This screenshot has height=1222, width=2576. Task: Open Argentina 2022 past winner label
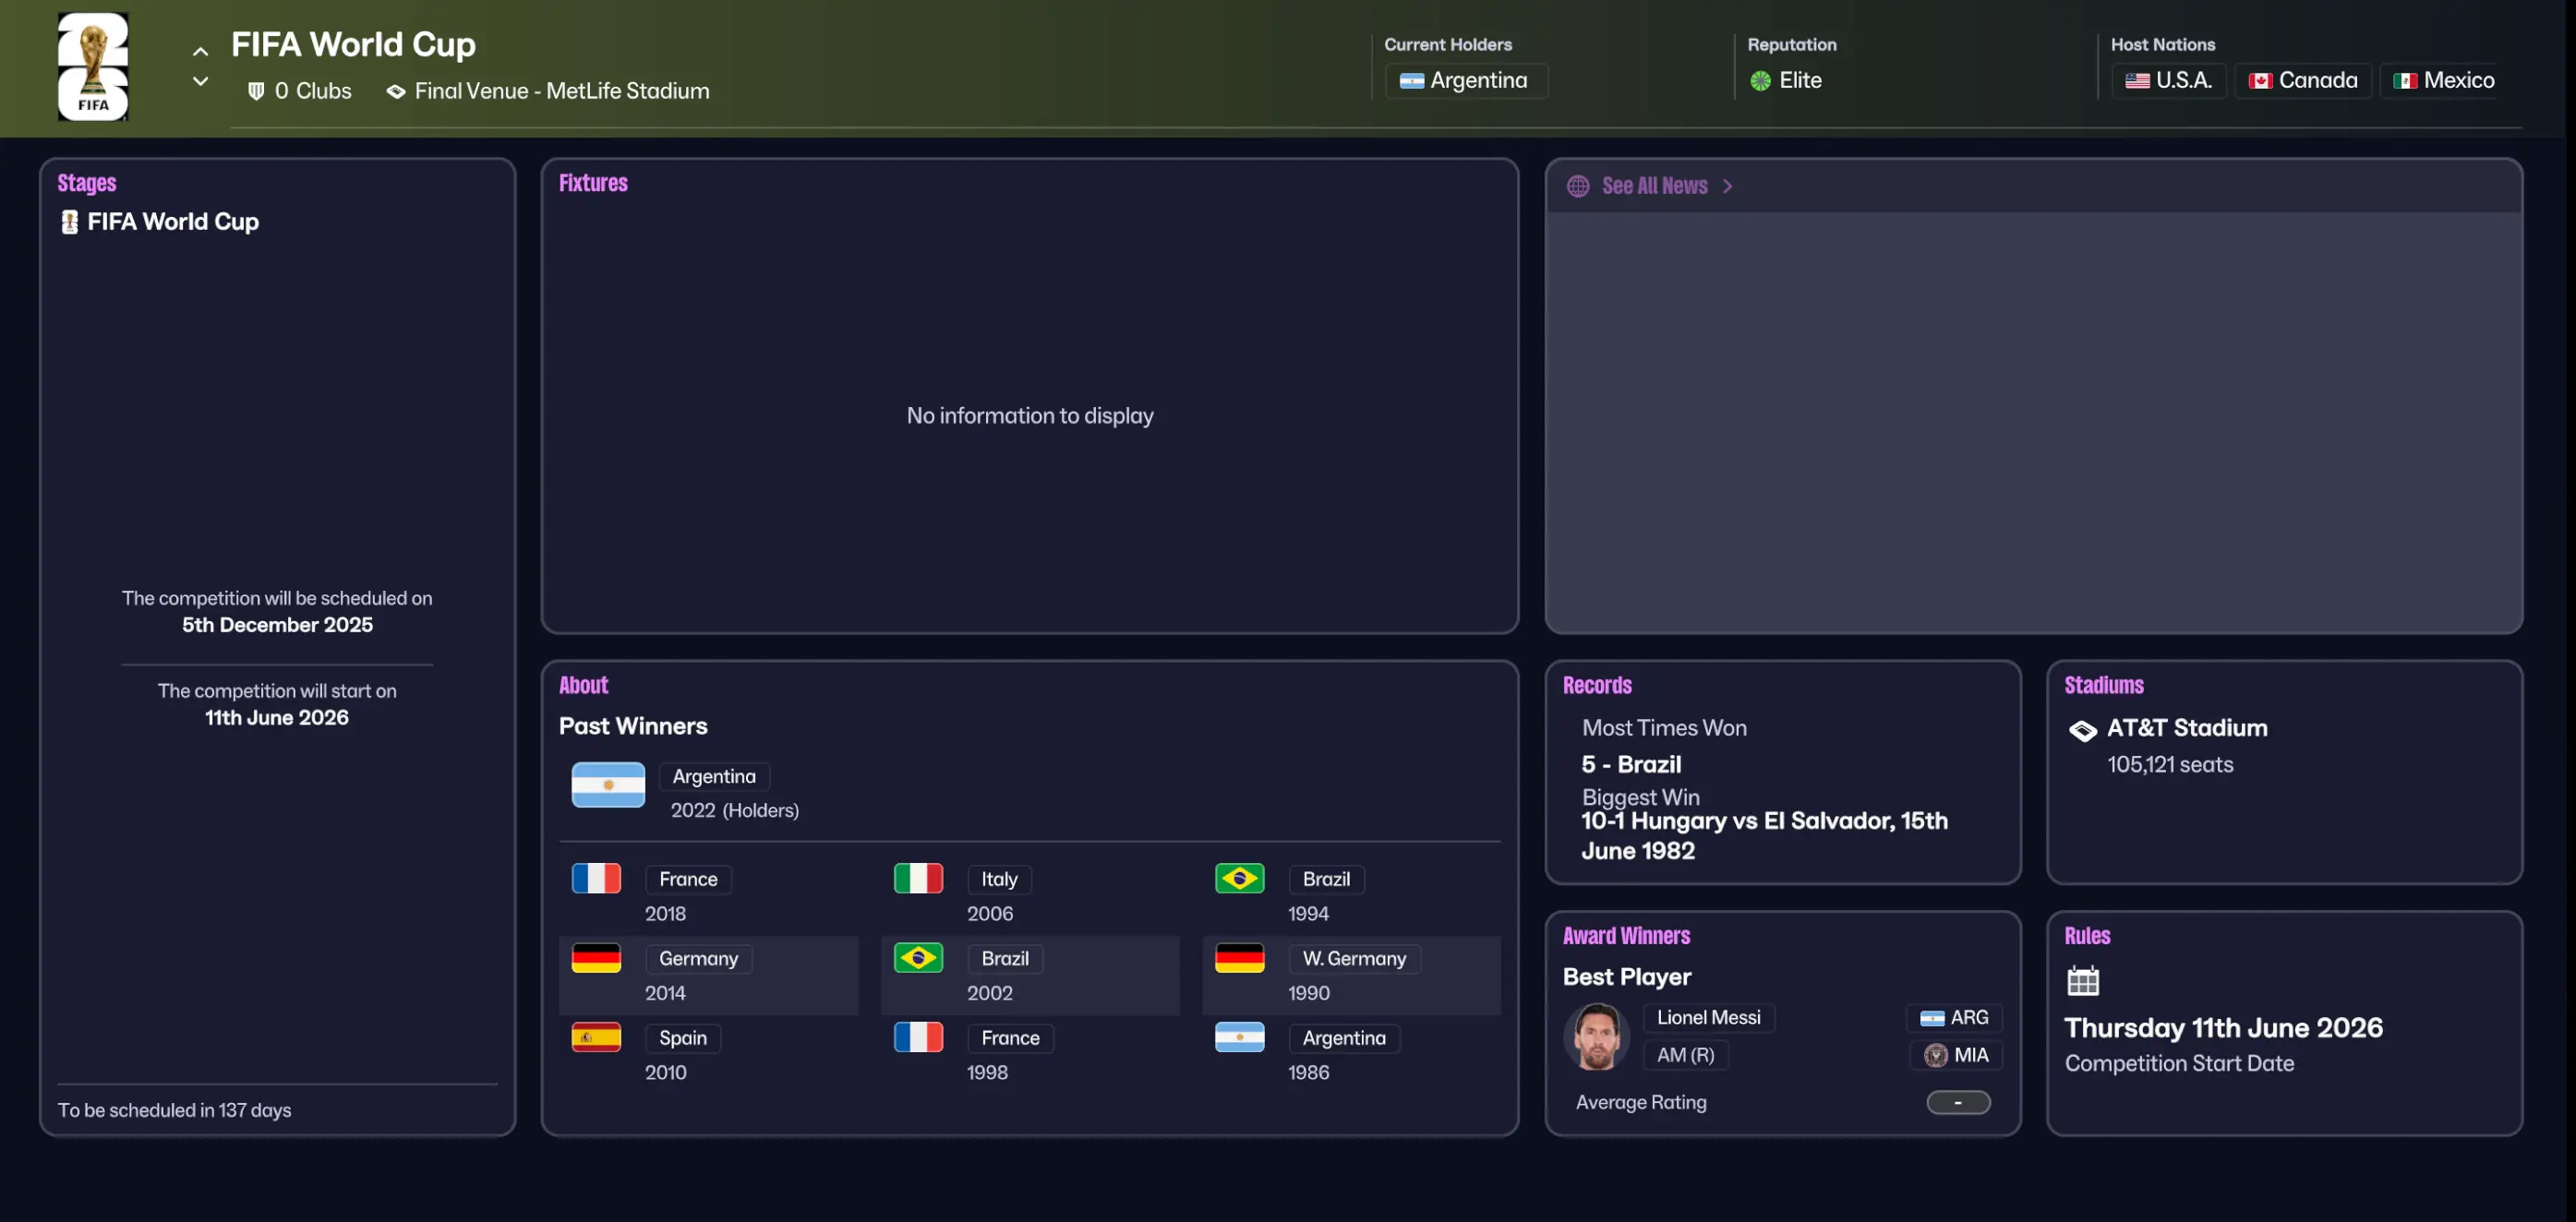[714, 777]
